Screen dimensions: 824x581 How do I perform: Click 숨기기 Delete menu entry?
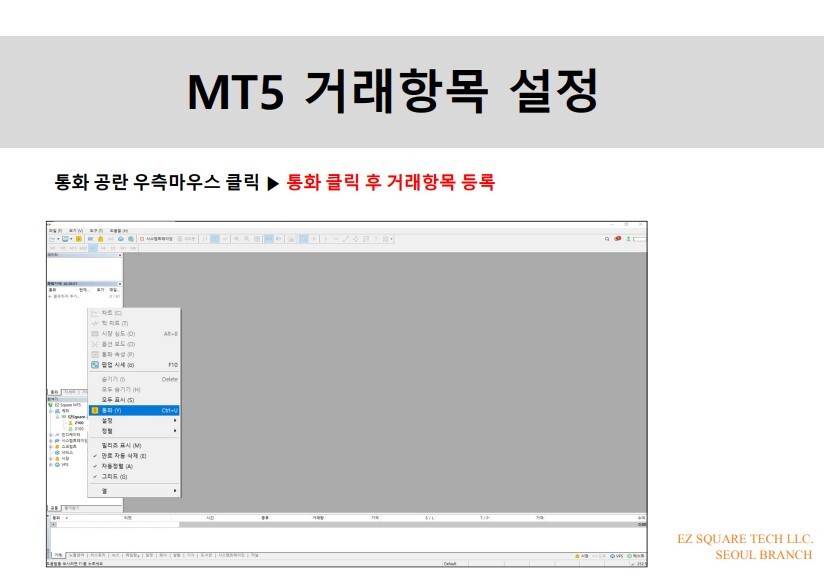coord(134,379)
